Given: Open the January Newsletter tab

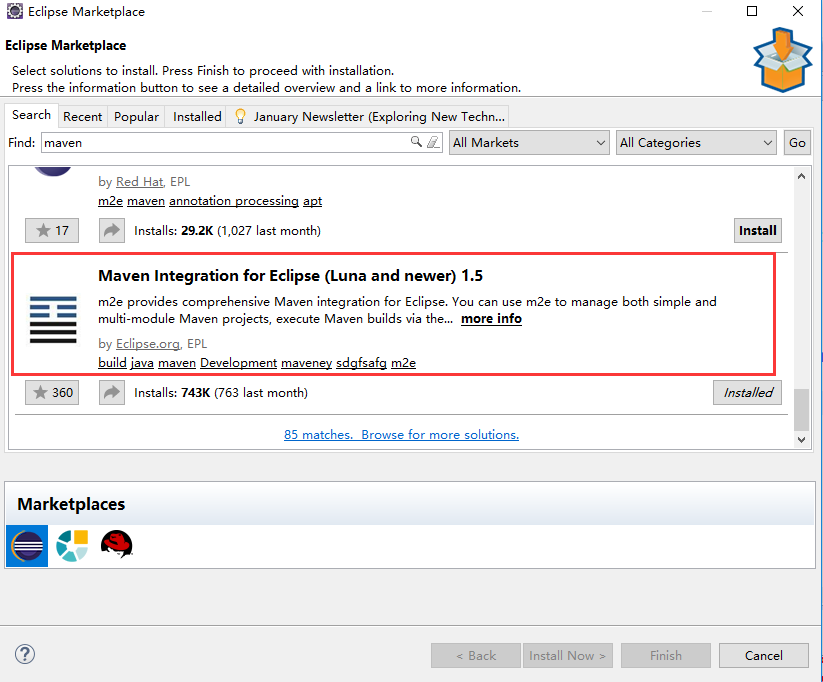Looking at the screenshot, I should tap(368, 117).
